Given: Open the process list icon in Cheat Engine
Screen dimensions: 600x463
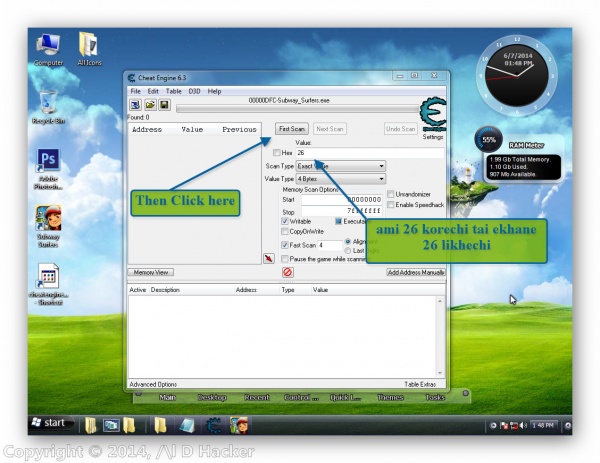Looking at the screenshot, I should pyautogui.click(x=135, y=104).
